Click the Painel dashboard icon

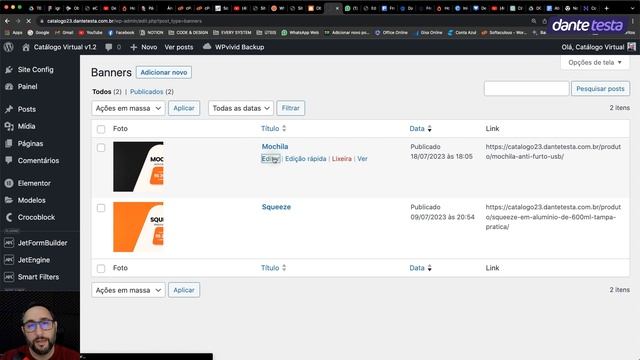click(9, 87)
